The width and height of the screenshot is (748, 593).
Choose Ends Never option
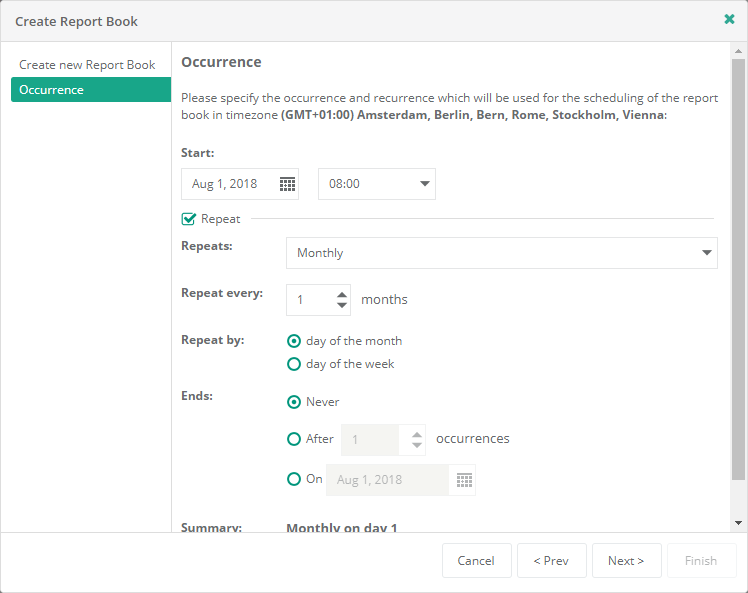294,402
